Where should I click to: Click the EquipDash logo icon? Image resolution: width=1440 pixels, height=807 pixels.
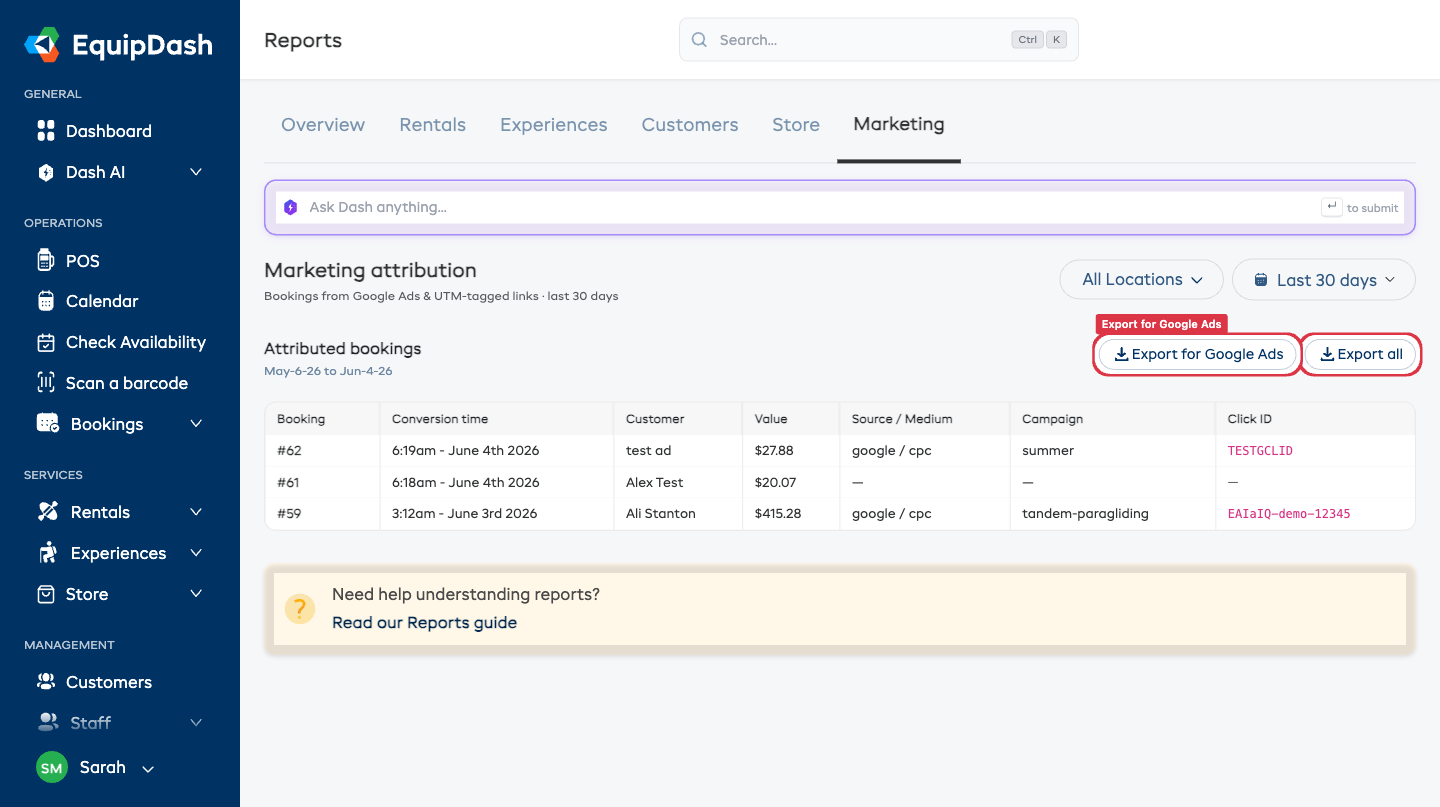[43, 44]
